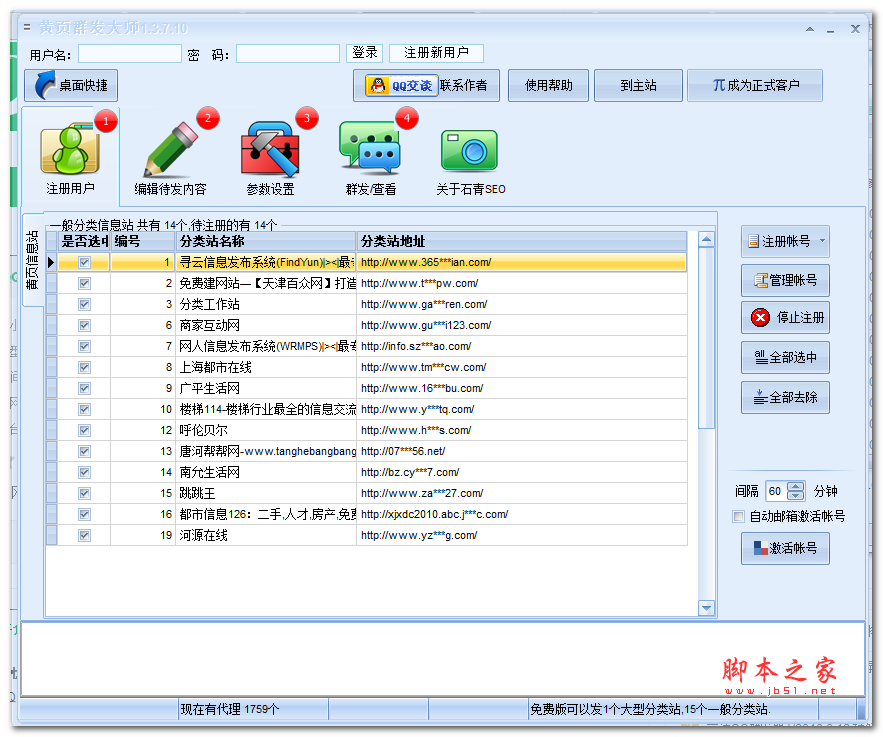Open the 群发/查看 chat bubbles icon
This screenshot has width=883, height=737.
click(x=370, y=152)
